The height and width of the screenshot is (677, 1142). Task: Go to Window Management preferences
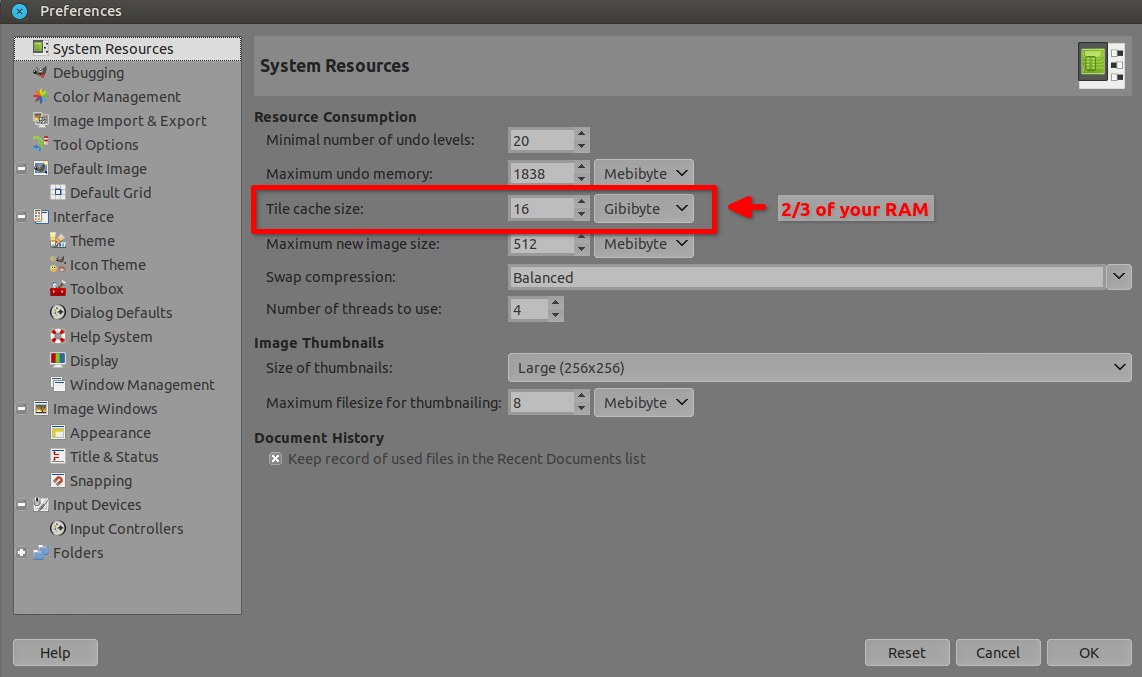click(x=127, y=384)
